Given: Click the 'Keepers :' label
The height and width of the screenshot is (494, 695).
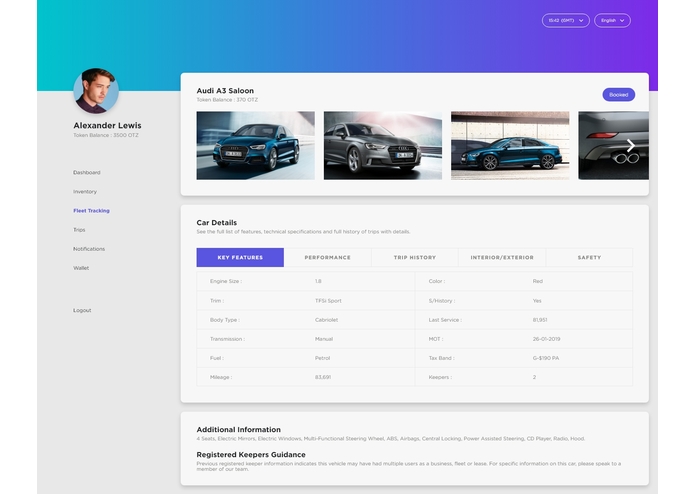Looking at the screenshot, I should tap(440, 377).
